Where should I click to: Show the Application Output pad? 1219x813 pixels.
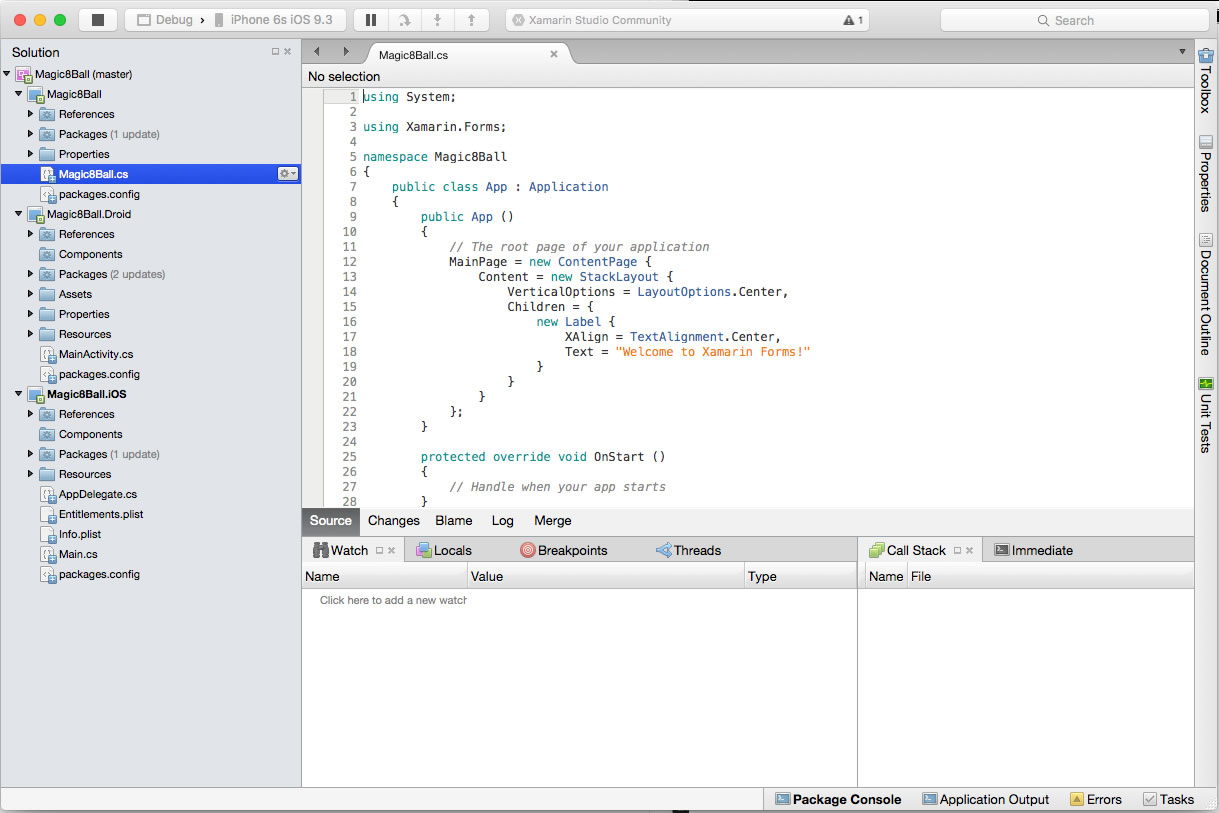click(x=986, y=799)
